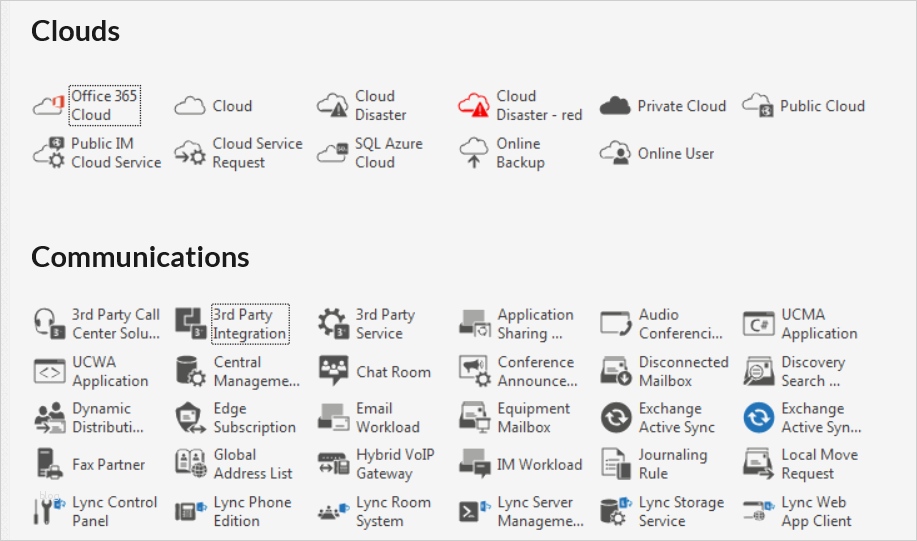Viewport: 917px width, 541px height.
Task: Click the Cloud Service Request icon
Action: [x=190, y=153]
